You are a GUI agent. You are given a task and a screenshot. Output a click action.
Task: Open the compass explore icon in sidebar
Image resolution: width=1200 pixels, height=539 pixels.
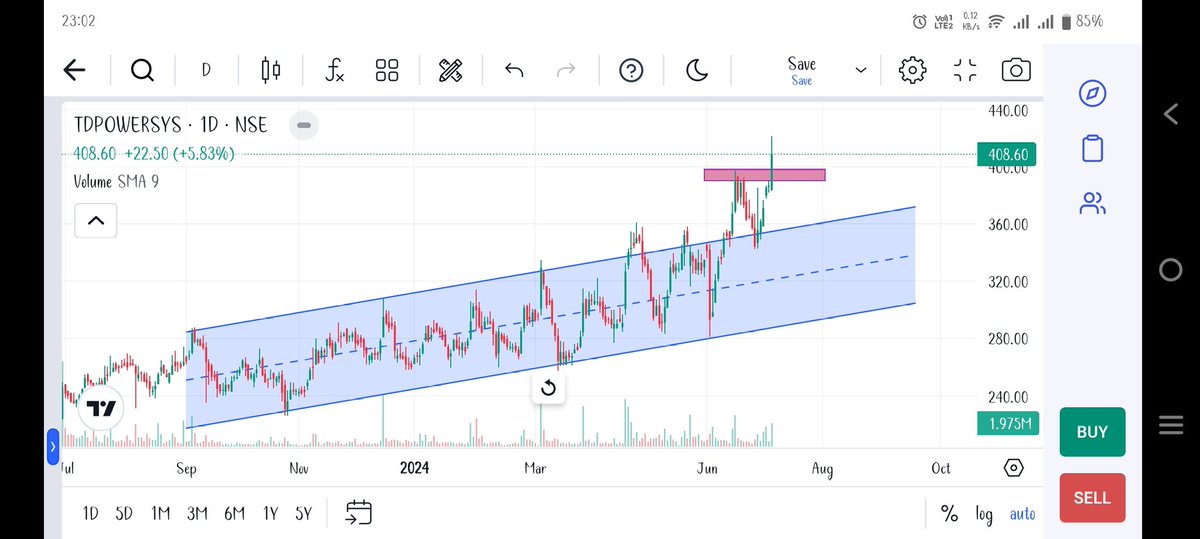1092,94
